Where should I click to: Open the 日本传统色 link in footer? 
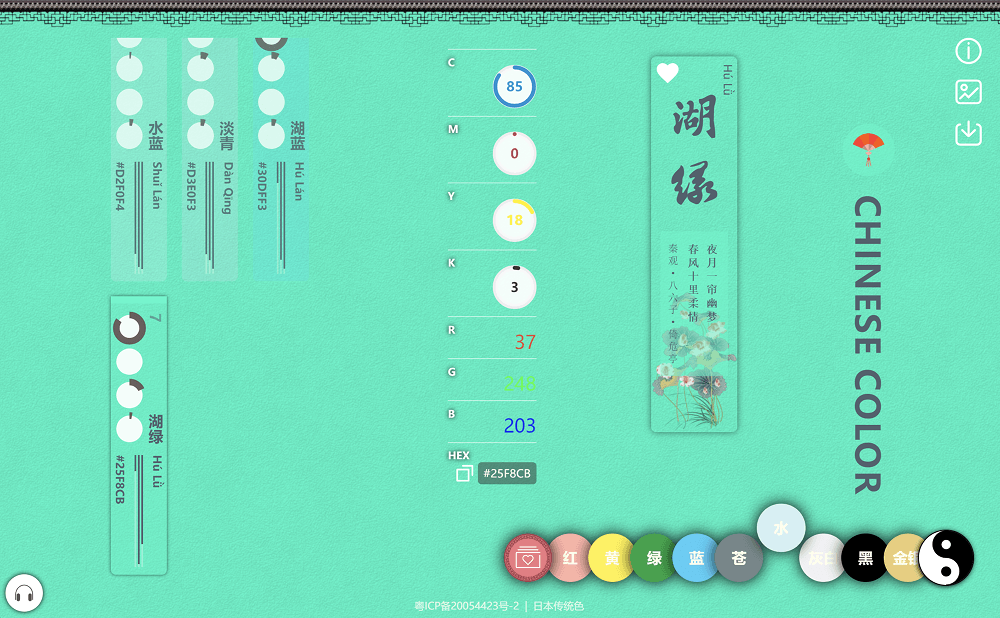coord(558,606)
